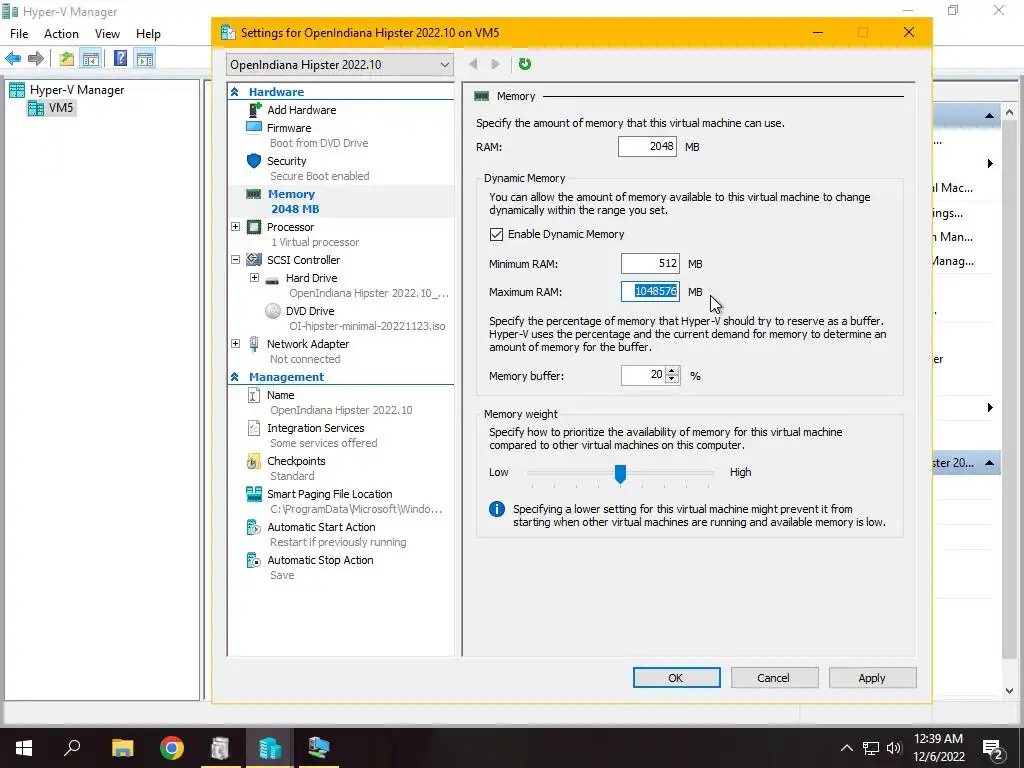Click the Hyper-V Manager taskbar icon
1024x768 pixels.
269,748
